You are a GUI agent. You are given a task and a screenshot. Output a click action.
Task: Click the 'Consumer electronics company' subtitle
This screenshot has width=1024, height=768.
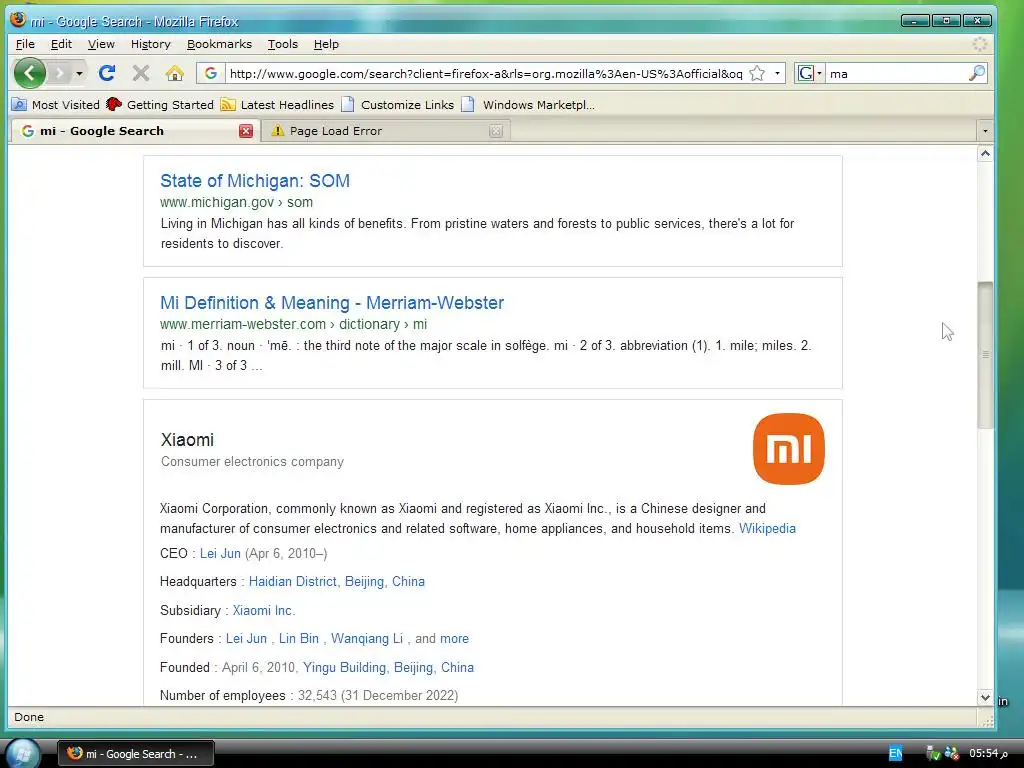[x=252, y=461]
